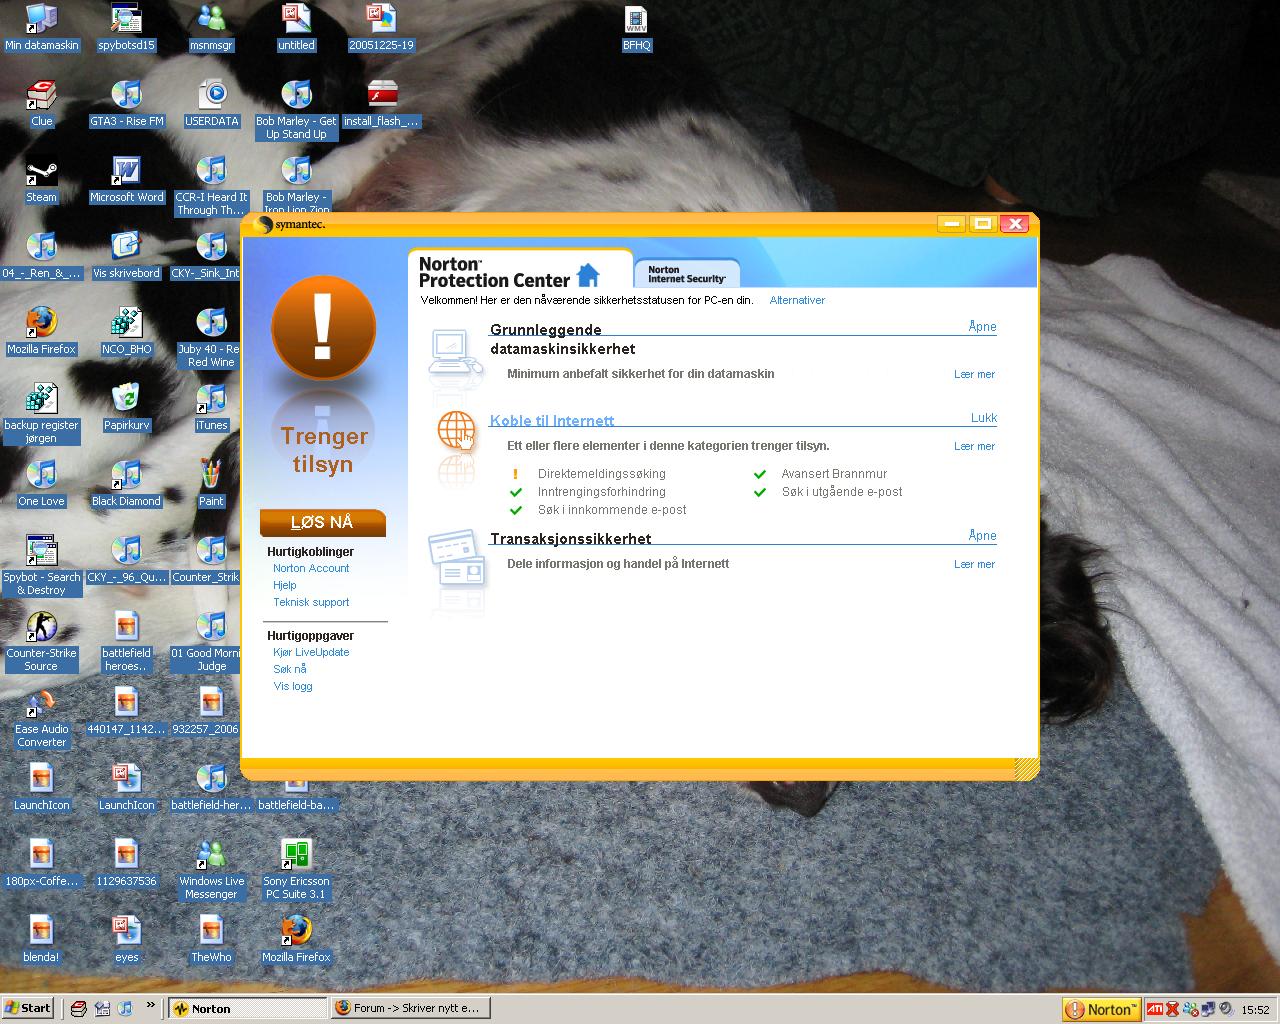This screenshot has width=1280, height=1024.
Task: Switch to Forum Firefox taskbar button
Action: pos(410,1008)
